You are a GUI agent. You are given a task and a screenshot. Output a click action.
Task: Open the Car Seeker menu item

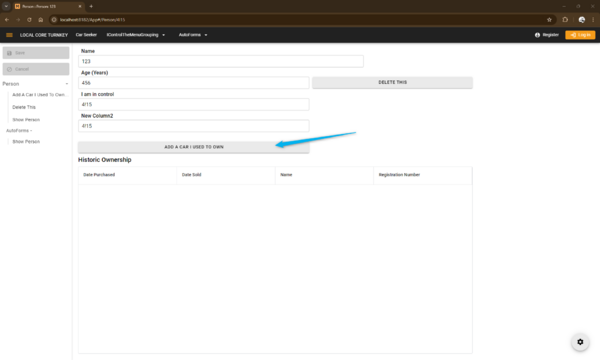(x=86, y=35)
